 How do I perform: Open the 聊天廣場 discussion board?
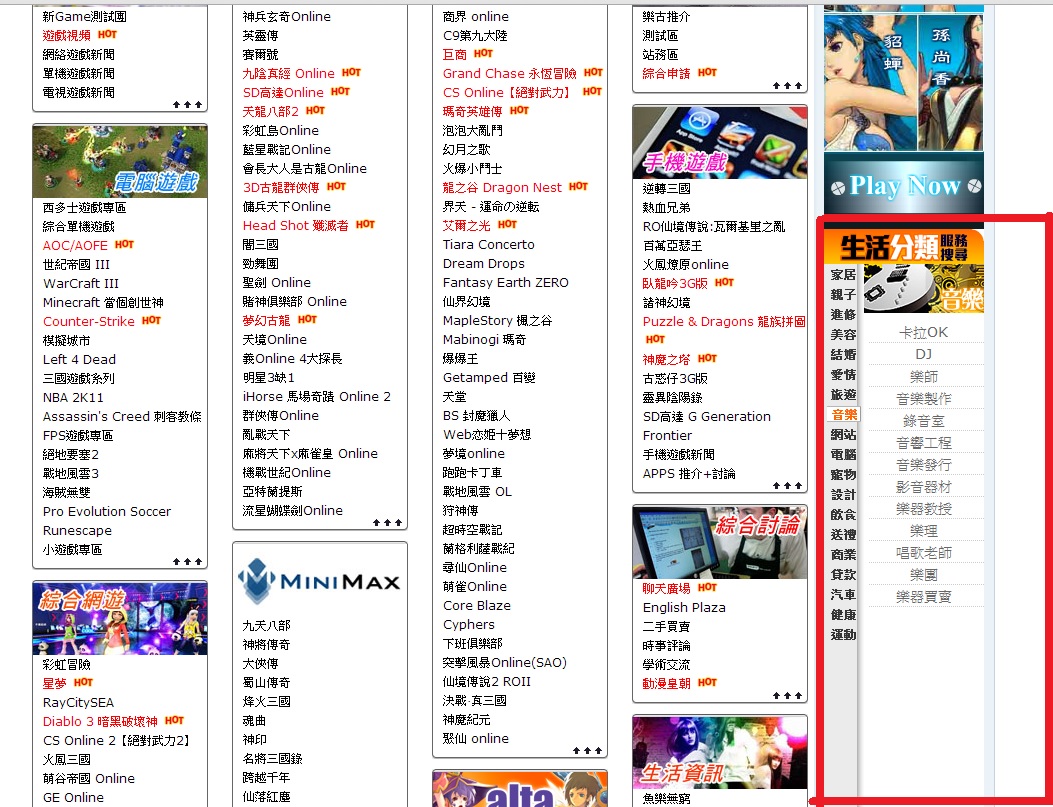(x=666, y=589)
